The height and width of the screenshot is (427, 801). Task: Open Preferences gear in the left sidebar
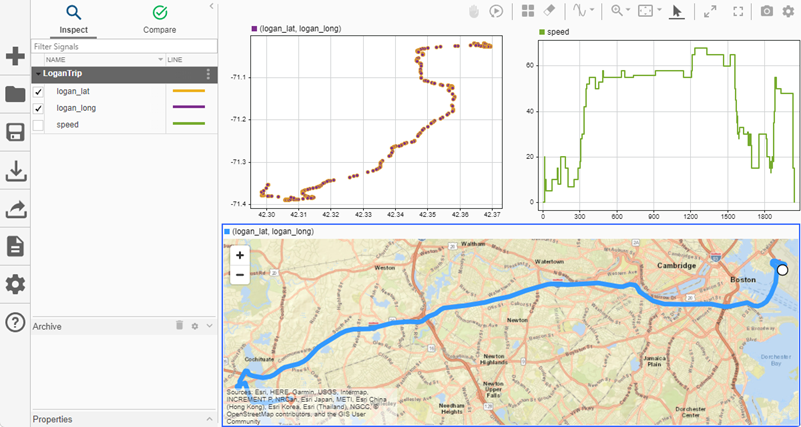tap(15, 284)
